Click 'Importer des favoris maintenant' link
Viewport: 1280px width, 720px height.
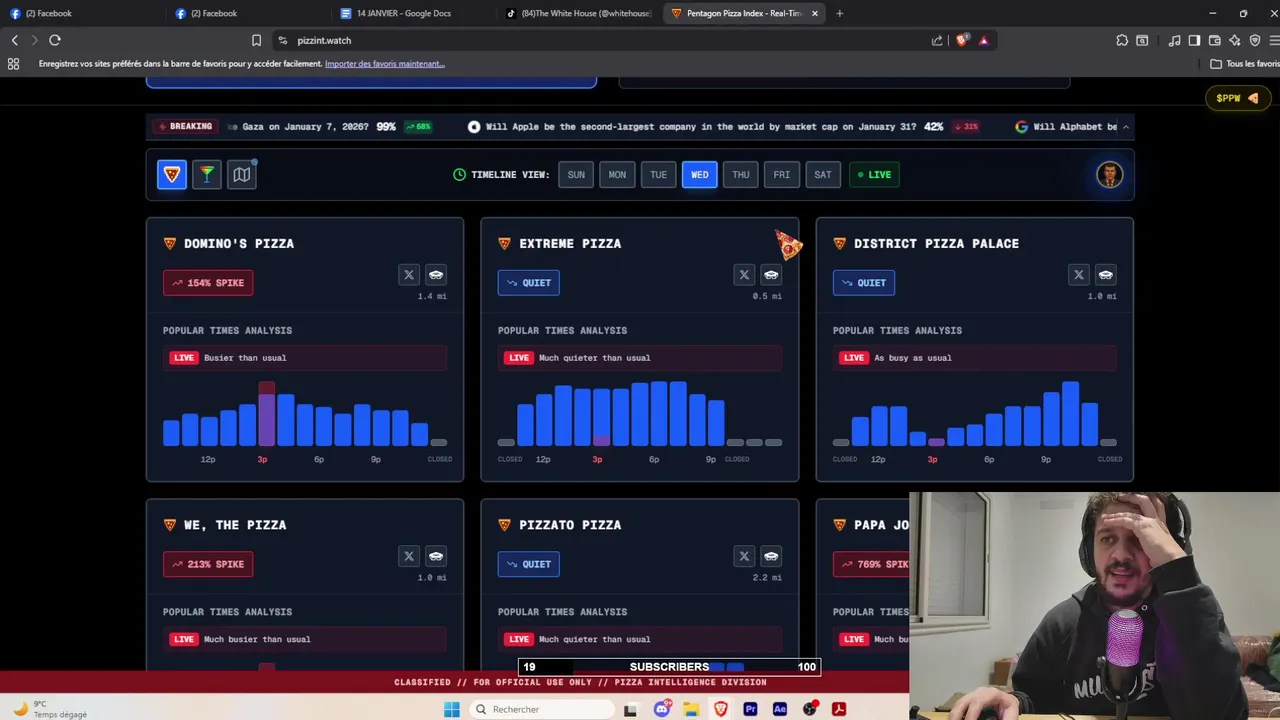[385, 64]
